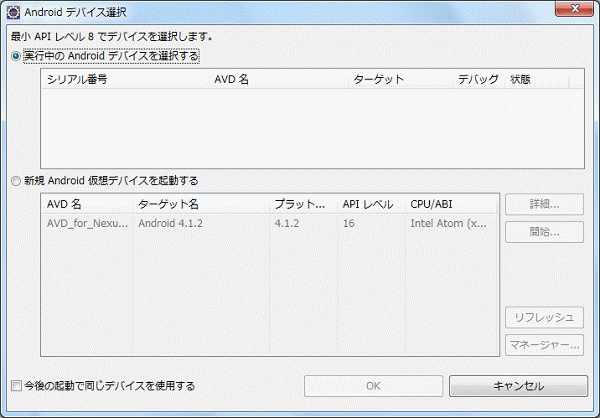Click the Android 4.1.2 target cell

[x=171, y=223]
